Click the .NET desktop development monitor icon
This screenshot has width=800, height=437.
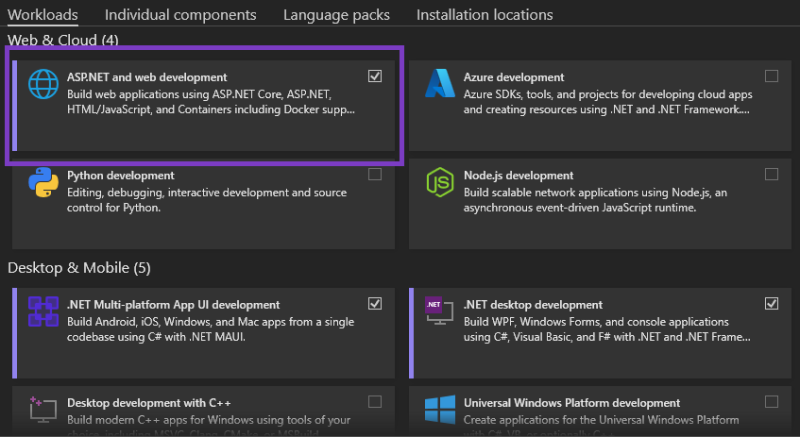tap(439, 311)
